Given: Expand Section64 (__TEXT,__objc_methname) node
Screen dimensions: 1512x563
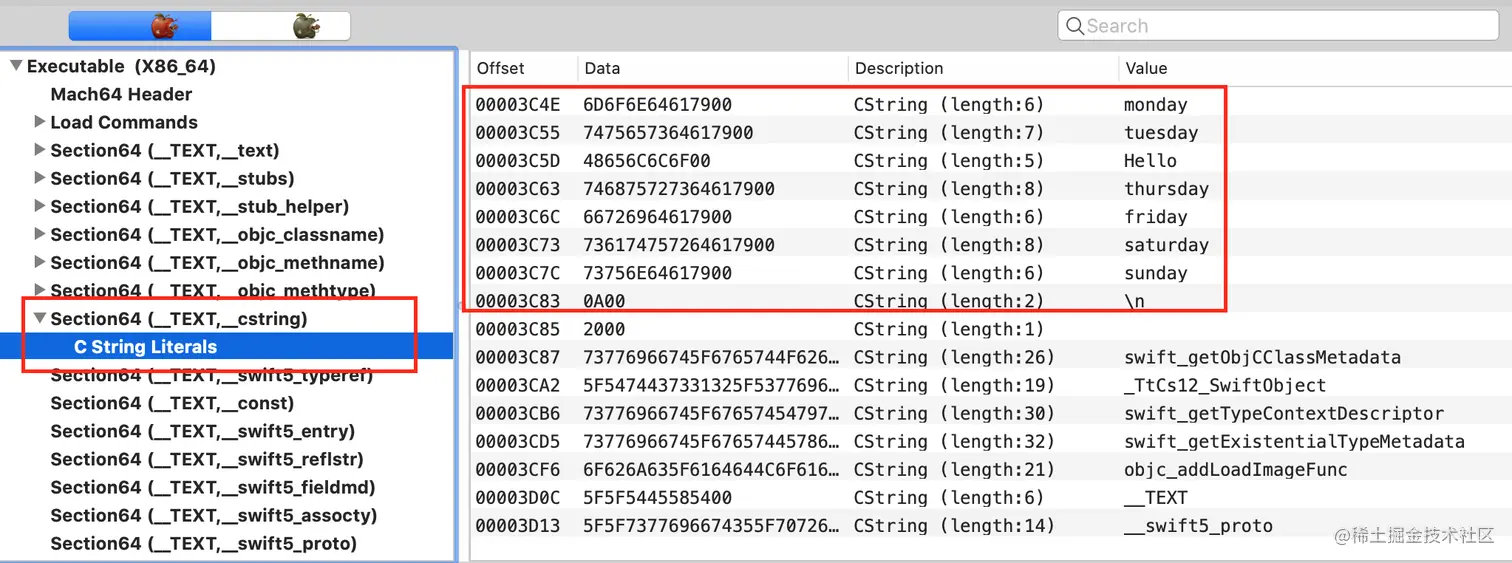Looking at the screenshot, I should click(x=40, y=262).
